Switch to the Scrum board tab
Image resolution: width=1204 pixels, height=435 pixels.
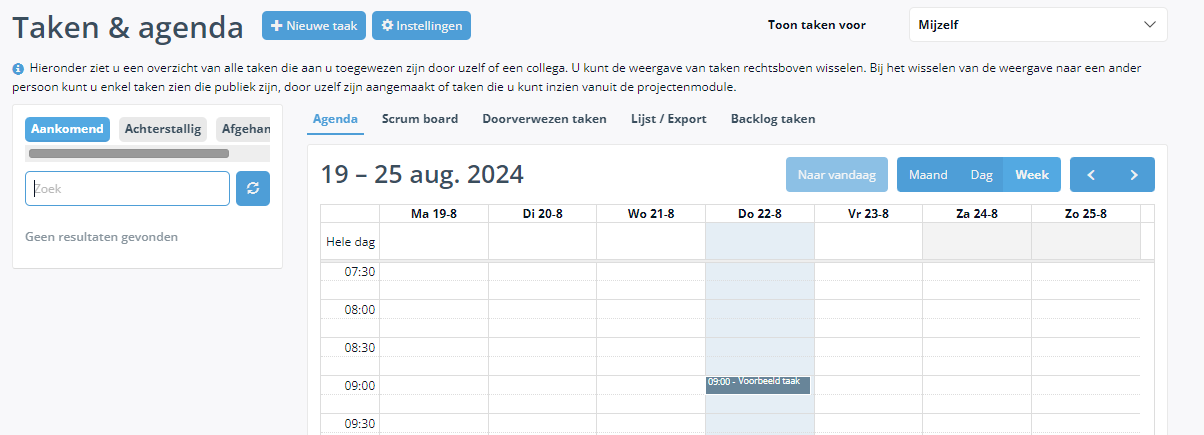(x=420, y=119)
